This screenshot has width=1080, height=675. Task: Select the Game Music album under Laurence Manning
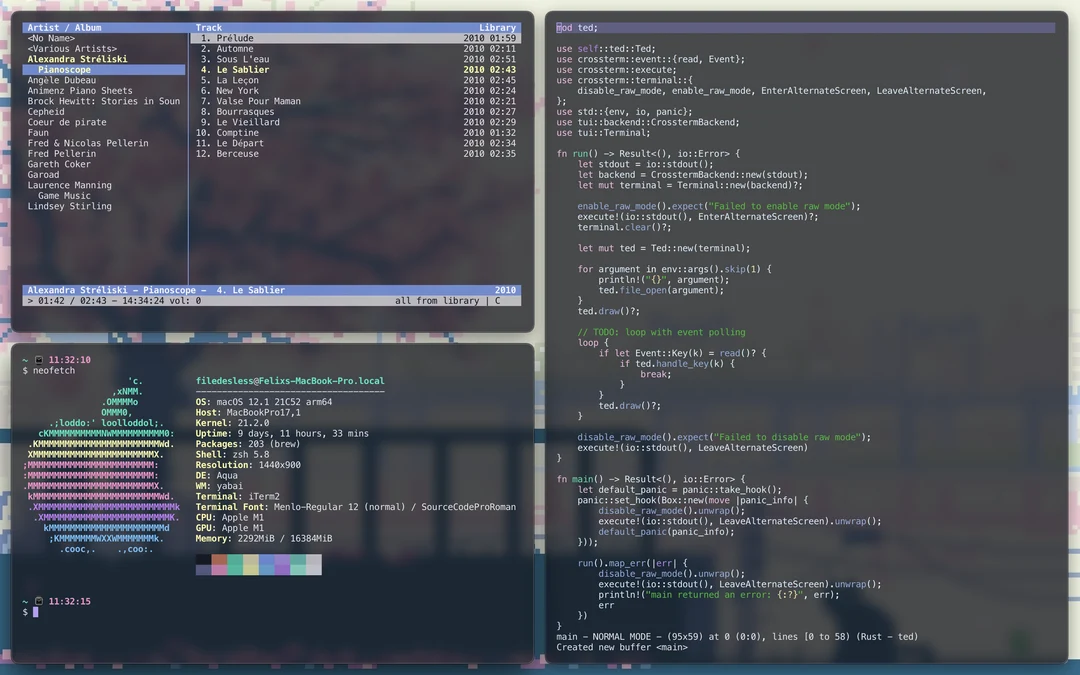click(x=64, y=196)
